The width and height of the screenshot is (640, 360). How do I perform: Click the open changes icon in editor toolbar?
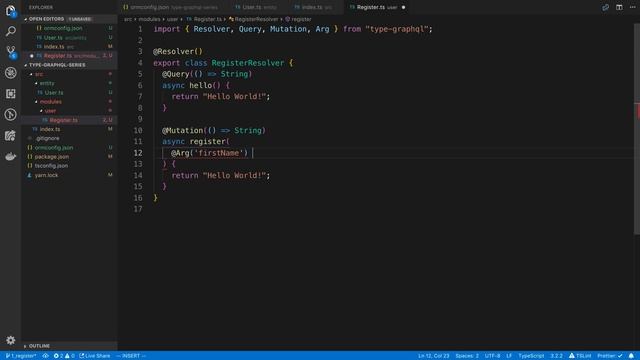605,7
